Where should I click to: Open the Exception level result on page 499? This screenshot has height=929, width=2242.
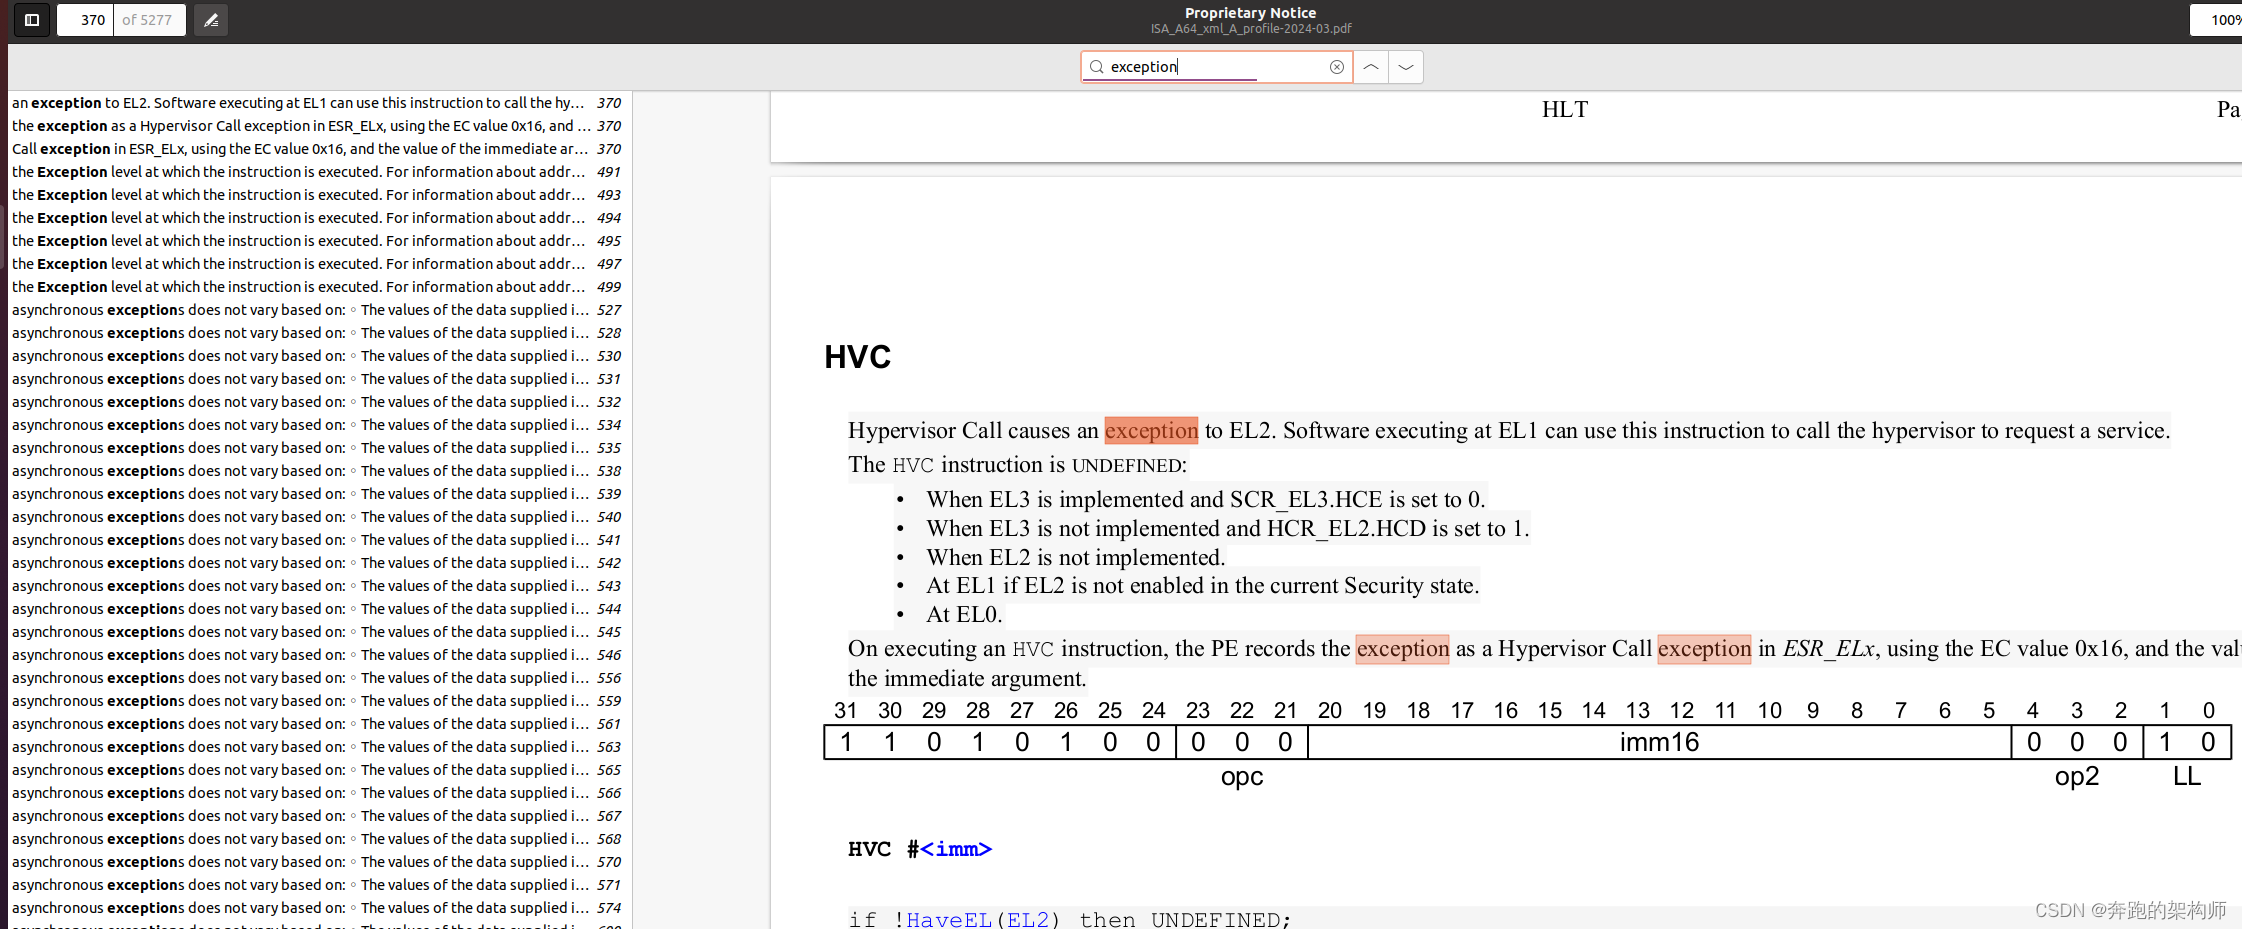[x=317, y=287]
